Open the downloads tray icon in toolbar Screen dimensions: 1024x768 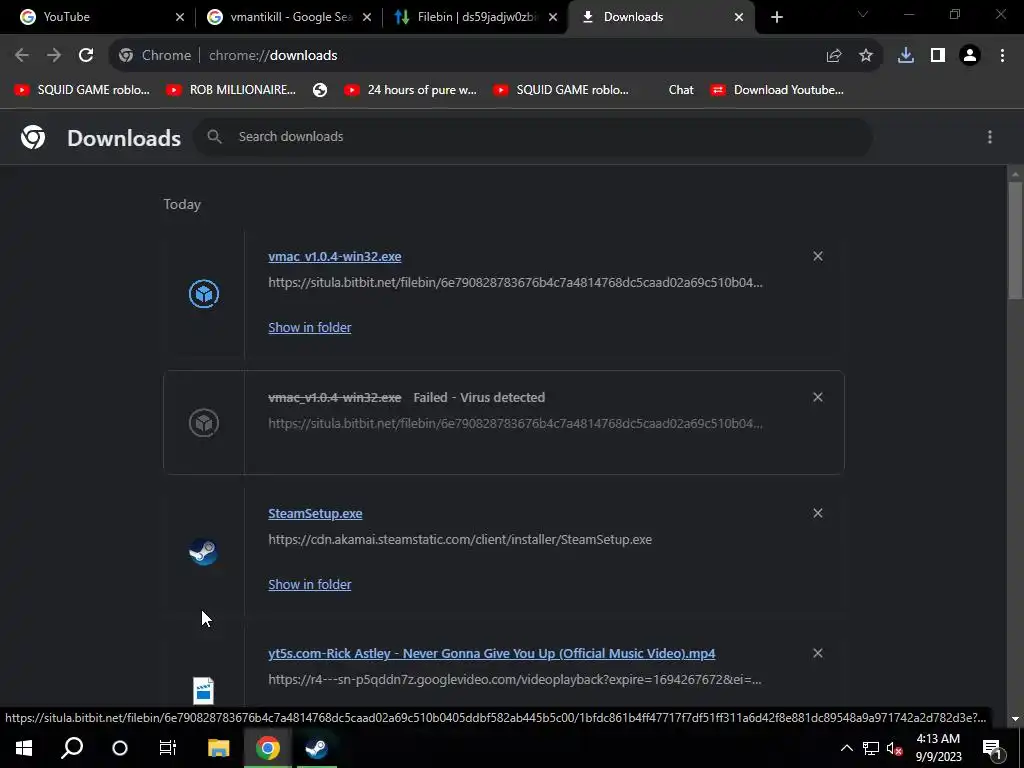[x=906, y=56]
